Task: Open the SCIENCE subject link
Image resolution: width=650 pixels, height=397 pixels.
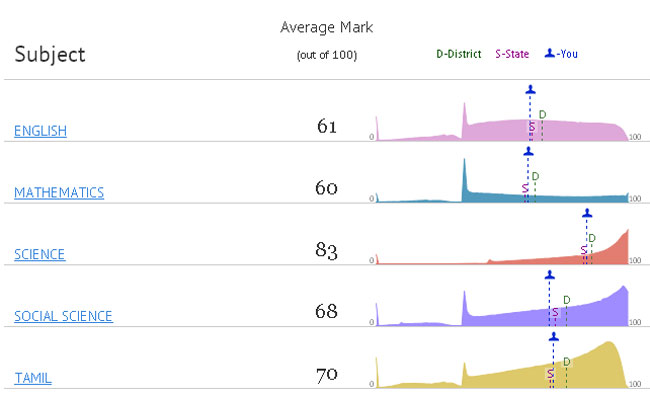Action: click(x=39, y=254)
